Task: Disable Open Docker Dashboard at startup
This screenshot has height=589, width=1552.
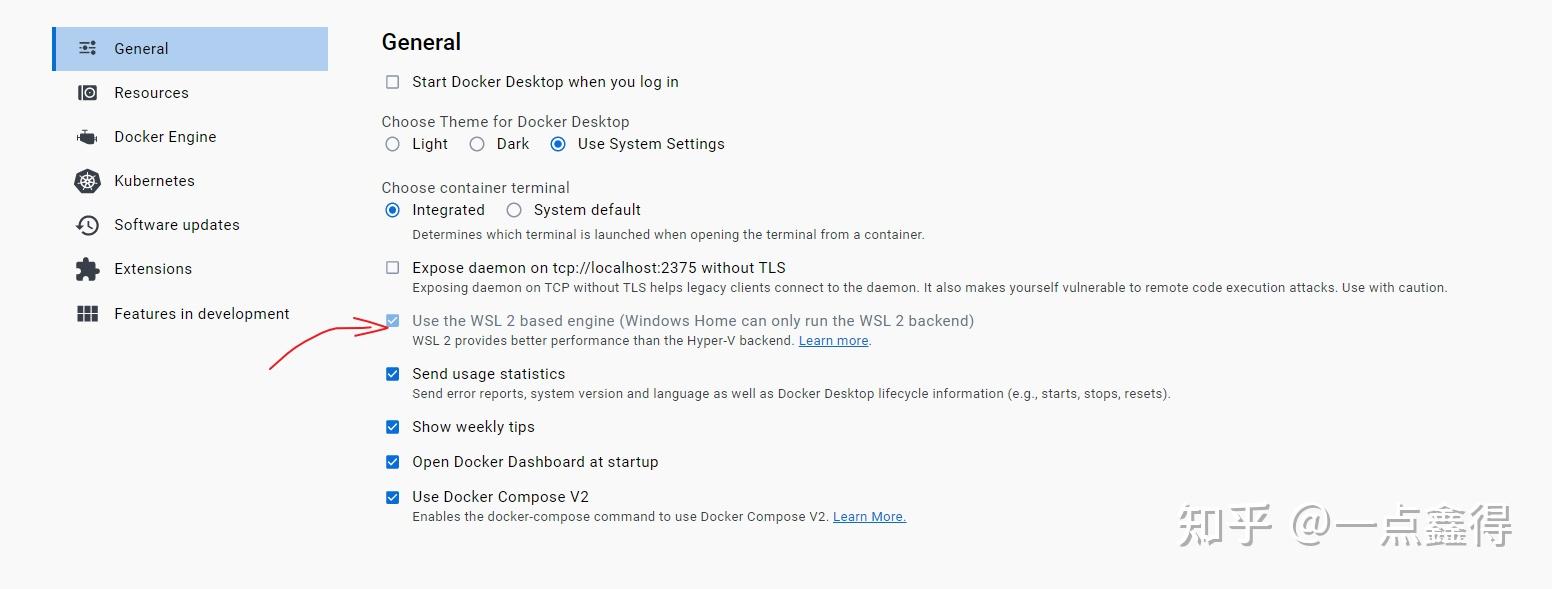Action: pyautogui.click(x=392, y=462)
